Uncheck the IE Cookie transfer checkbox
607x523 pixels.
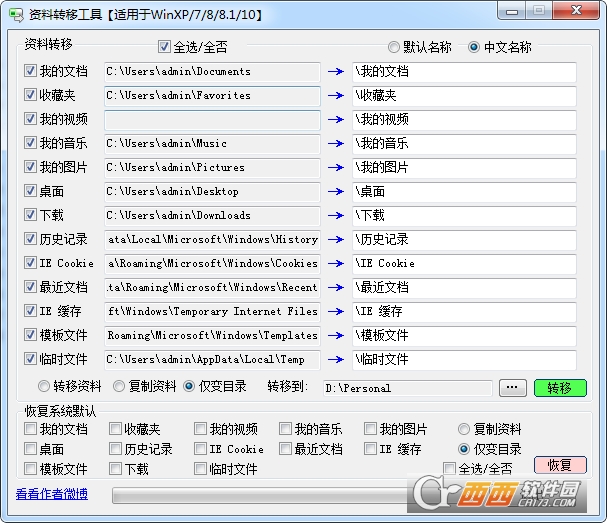(x=31, y=264)
